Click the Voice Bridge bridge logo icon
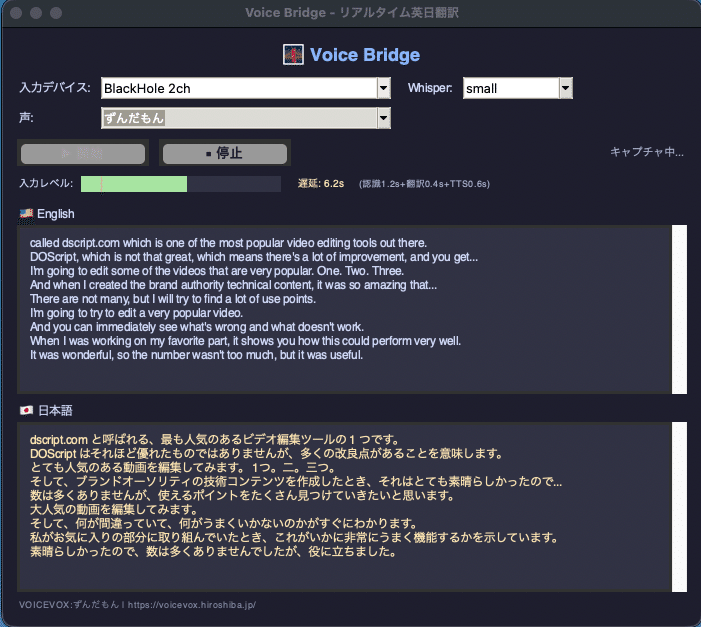Image resolution: width=701 pixels, height=627 pixels. [293, 55]
